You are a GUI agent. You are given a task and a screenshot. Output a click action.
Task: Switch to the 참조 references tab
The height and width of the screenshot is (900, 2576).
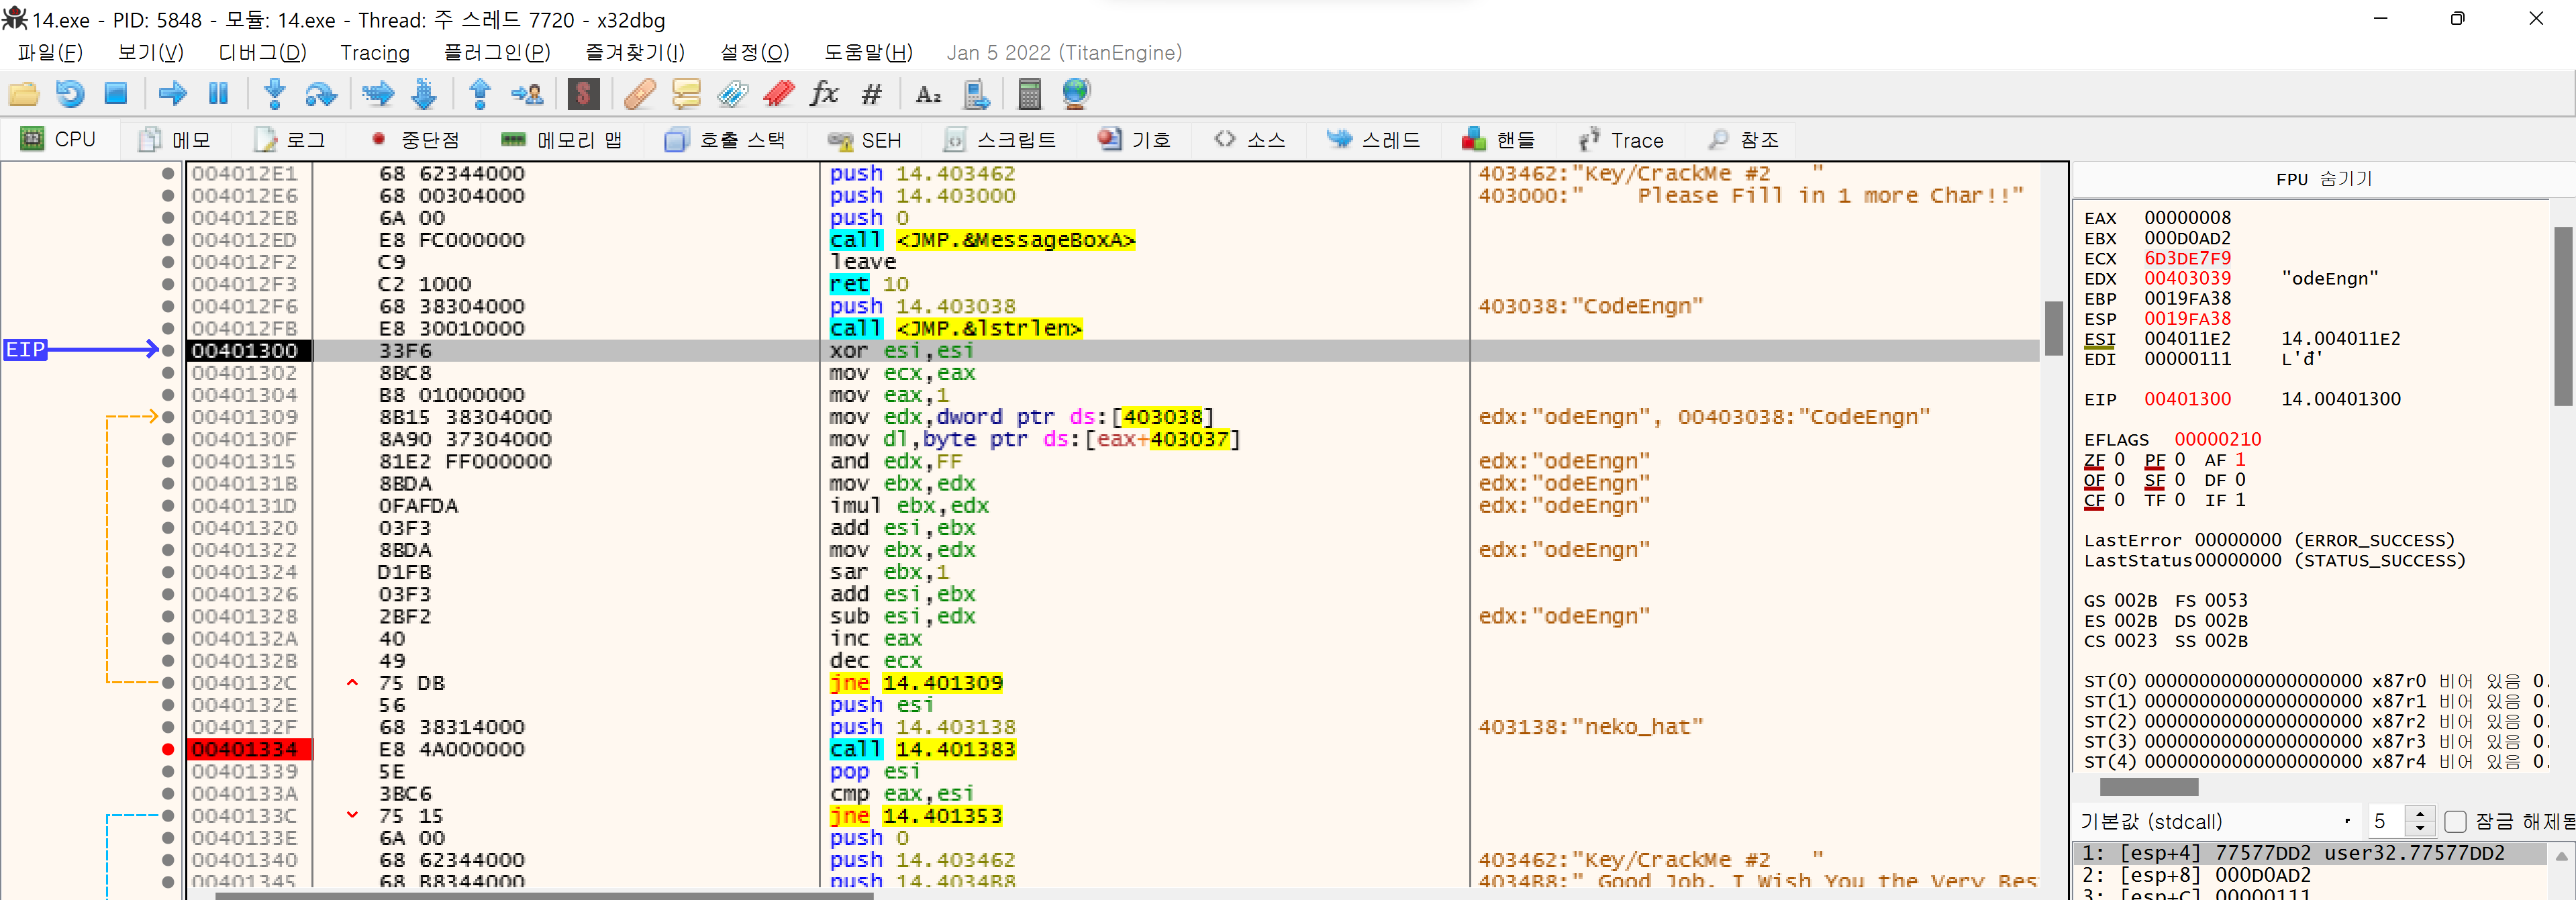point(1744,140)
